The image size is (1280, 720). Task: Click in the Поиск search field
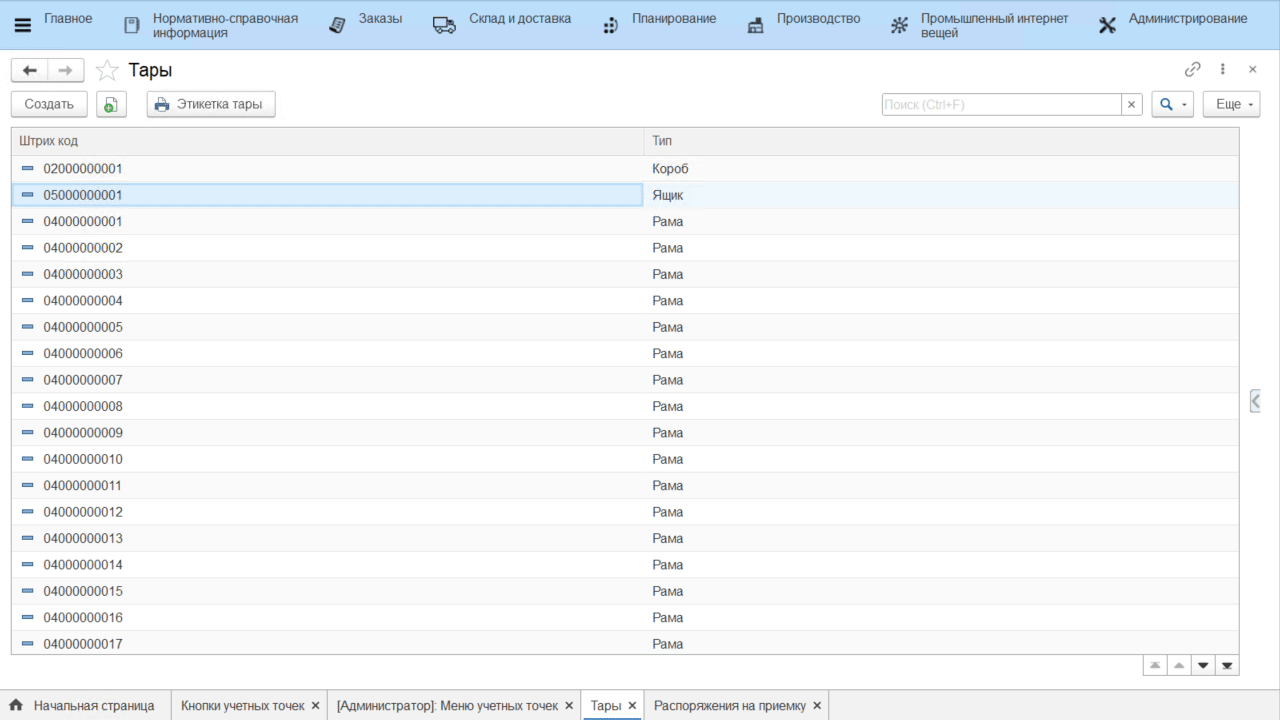click(x=1000, y=104)
